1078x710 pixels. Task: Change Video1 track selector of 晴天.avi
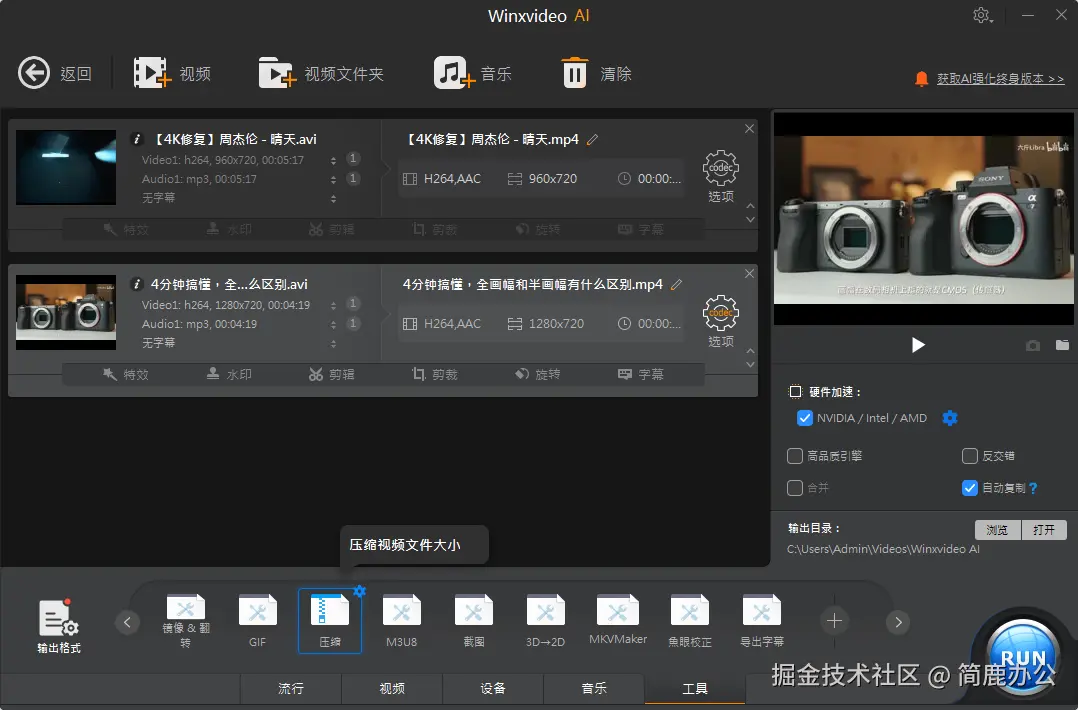pyautogui.click(x=333, y=160)
